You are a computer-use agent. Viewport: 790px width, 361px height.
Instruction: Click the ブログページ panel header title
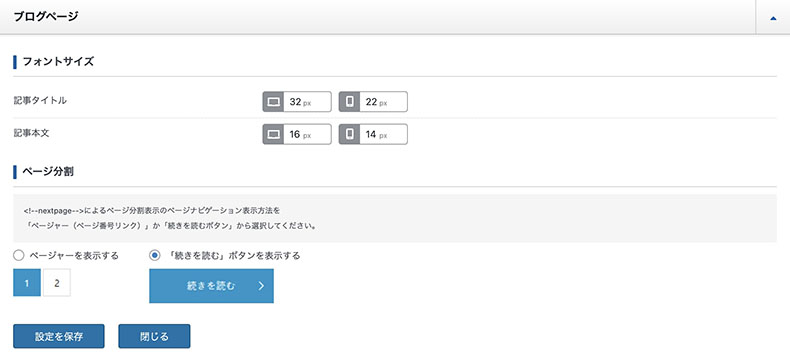(x=46, y=17)
